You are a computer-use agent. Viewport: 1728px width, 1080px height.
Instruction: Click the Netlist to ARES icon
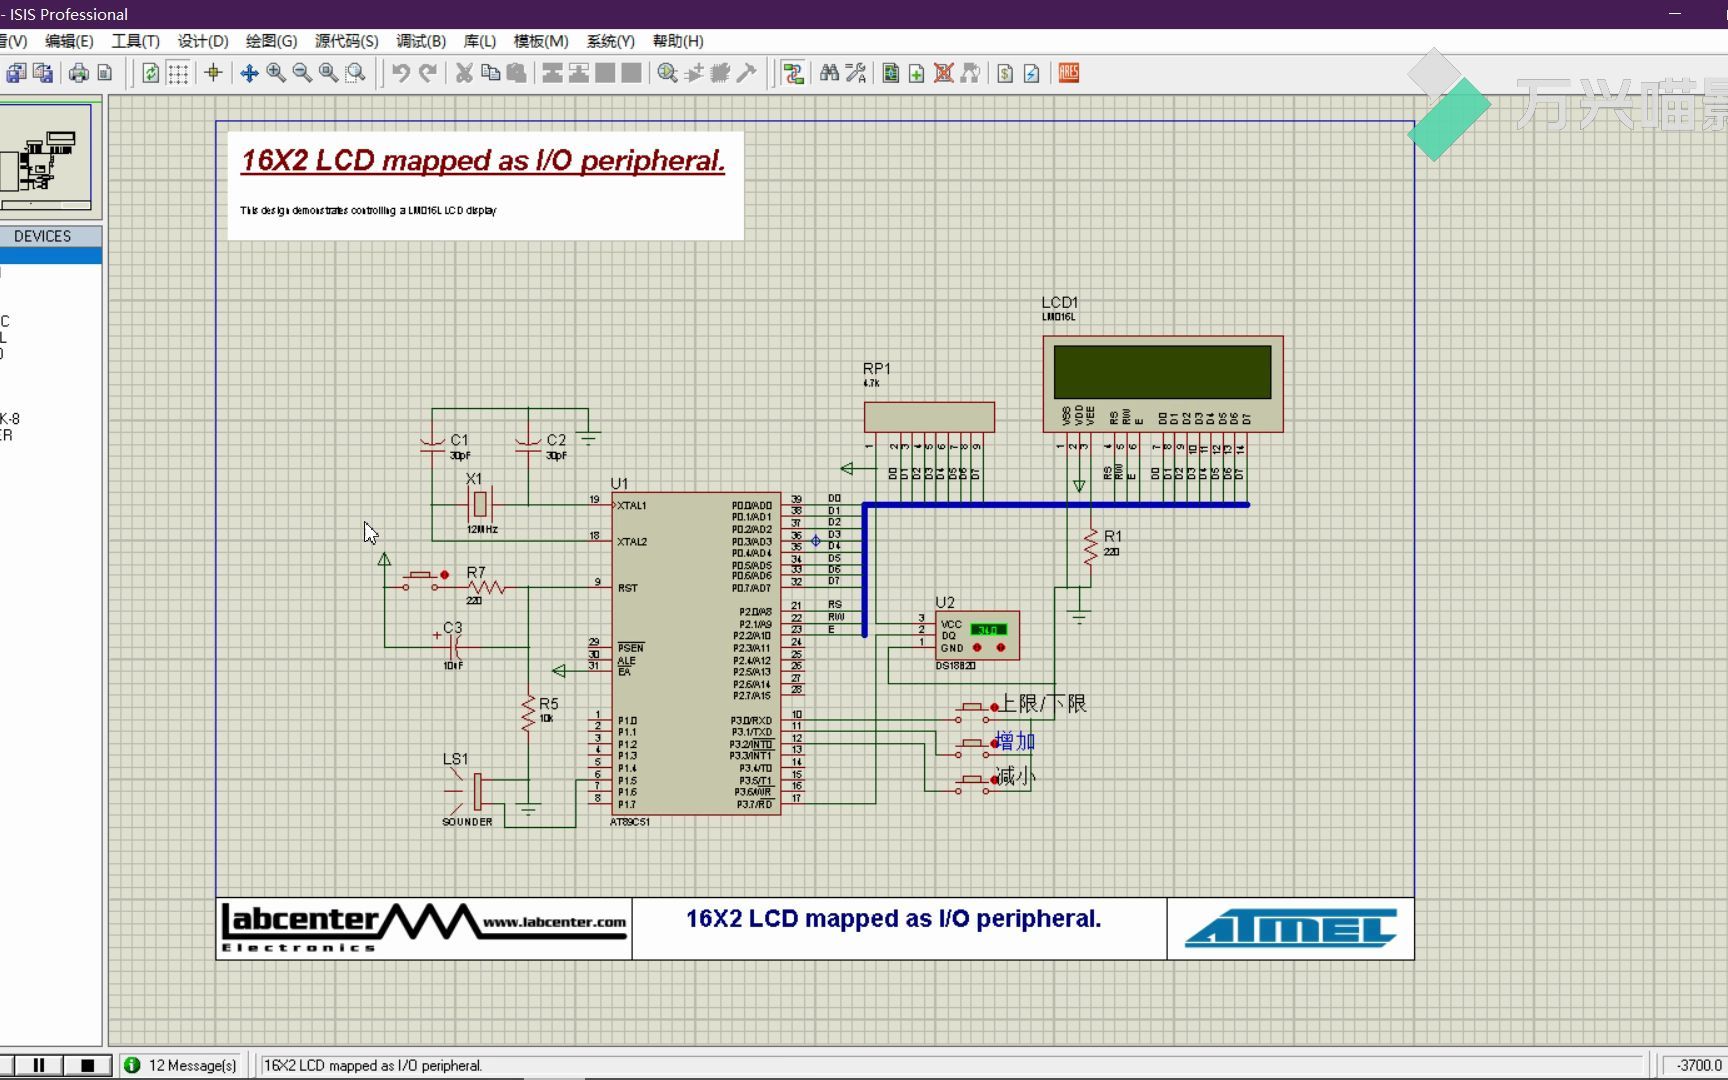tap(1069, 73)
